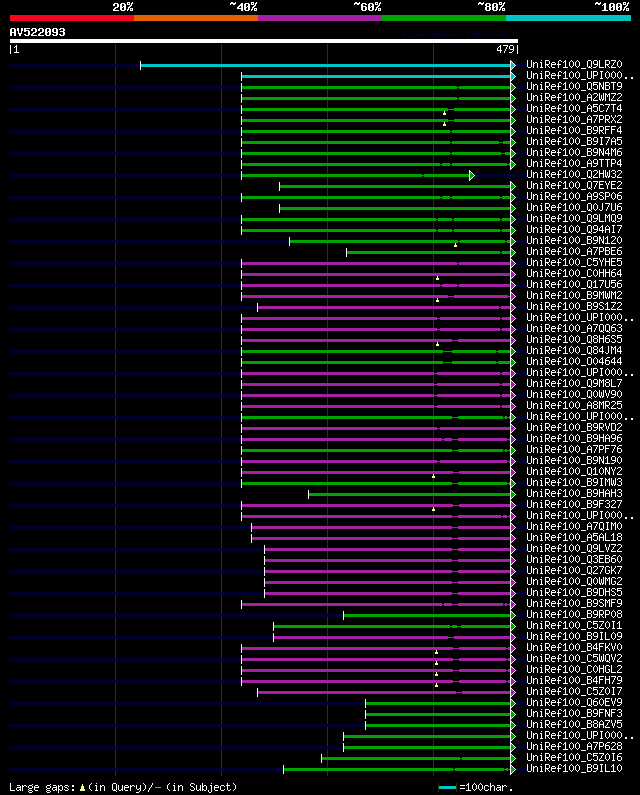640x795 pixels.
Task: Click the start tick of the Q9LRZ0 alignment
Action: click(140, 65)
